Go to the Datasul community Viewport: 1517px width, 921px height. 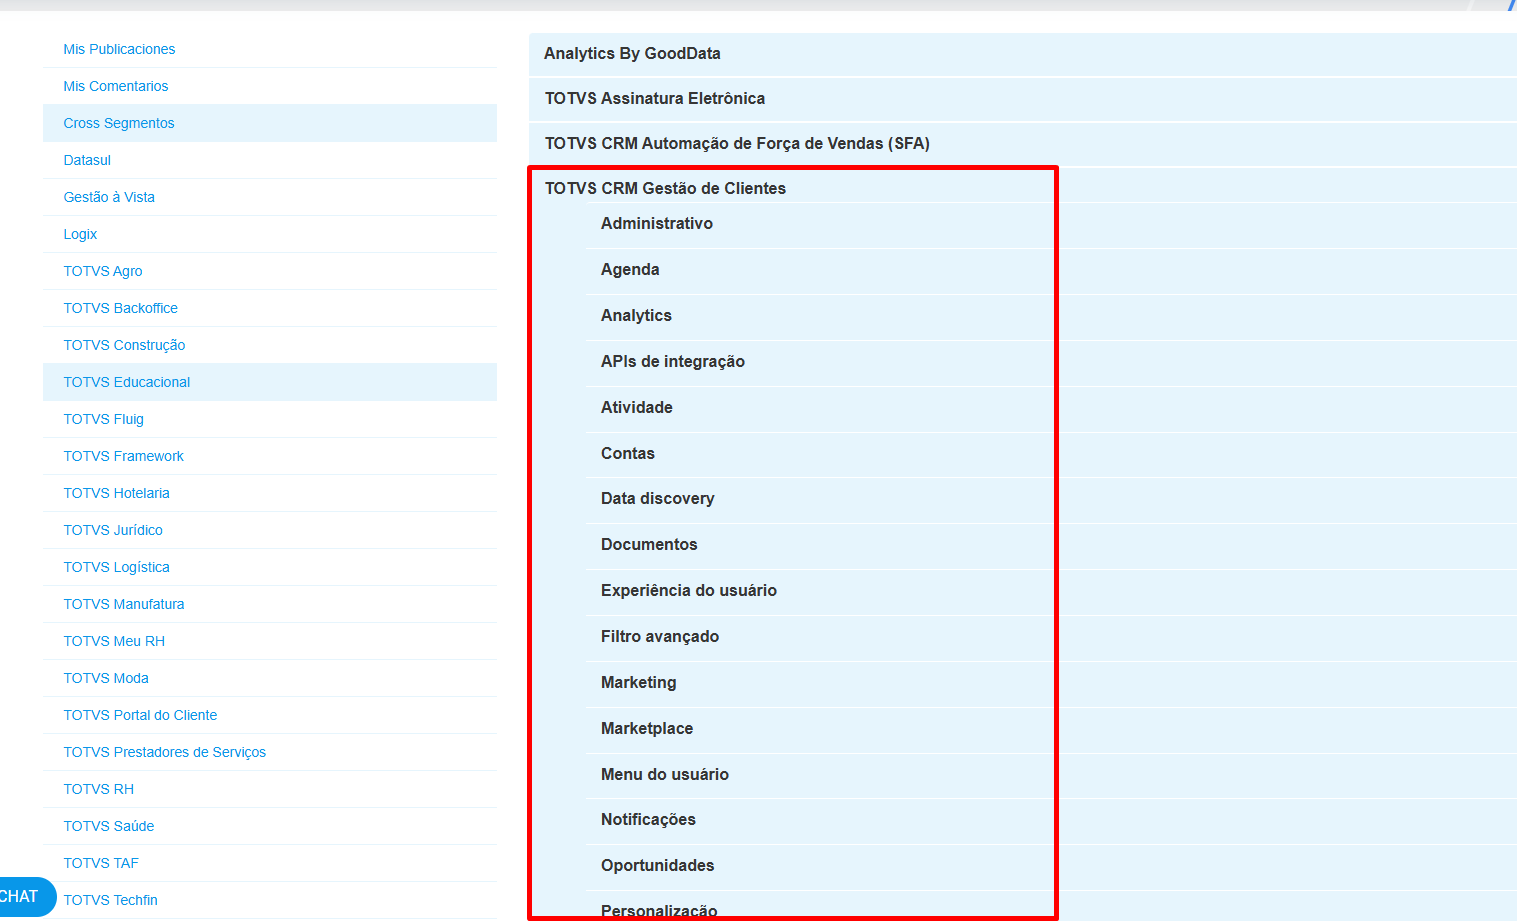[87, 160]
